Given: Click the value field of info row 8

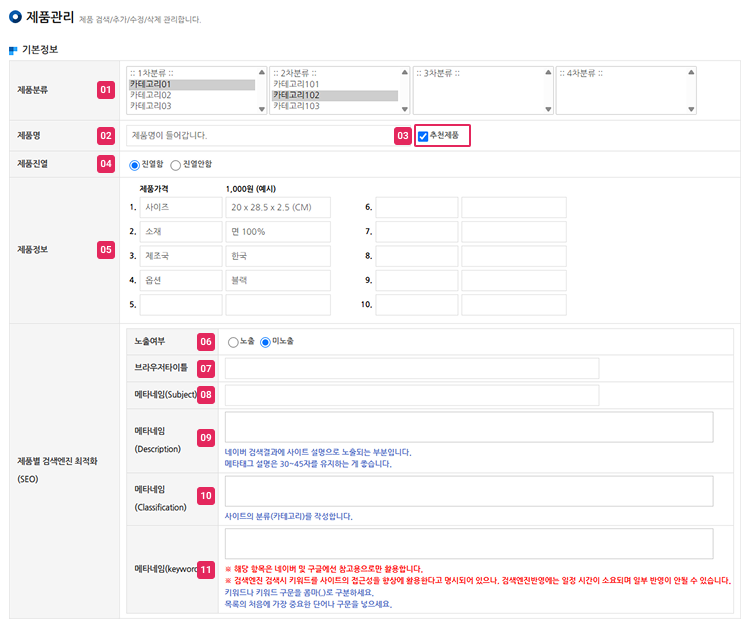Looking at the screenshot, I should point(514,256).
